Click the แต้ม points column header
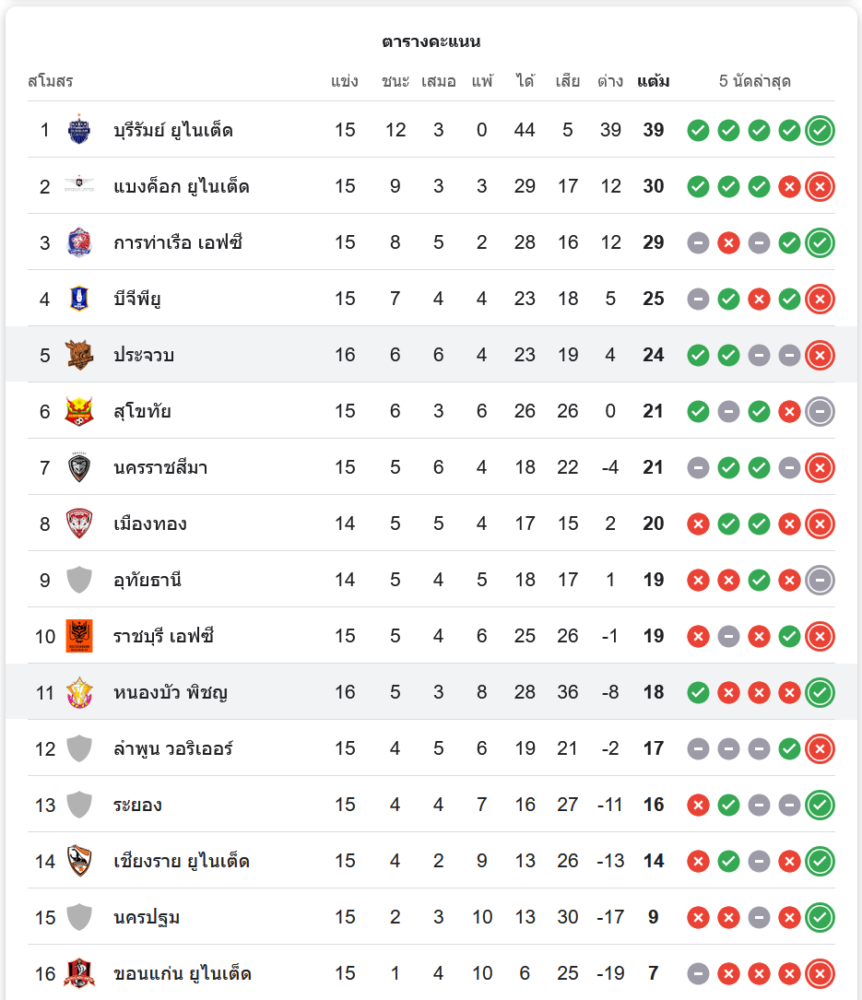Screen dimensions: 862x1000 [x=653, y=81]
